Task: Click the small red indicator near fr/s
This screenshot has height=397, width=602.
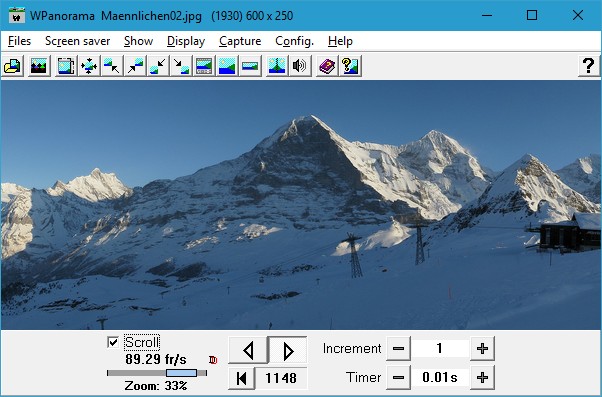Action: (213, 360)
